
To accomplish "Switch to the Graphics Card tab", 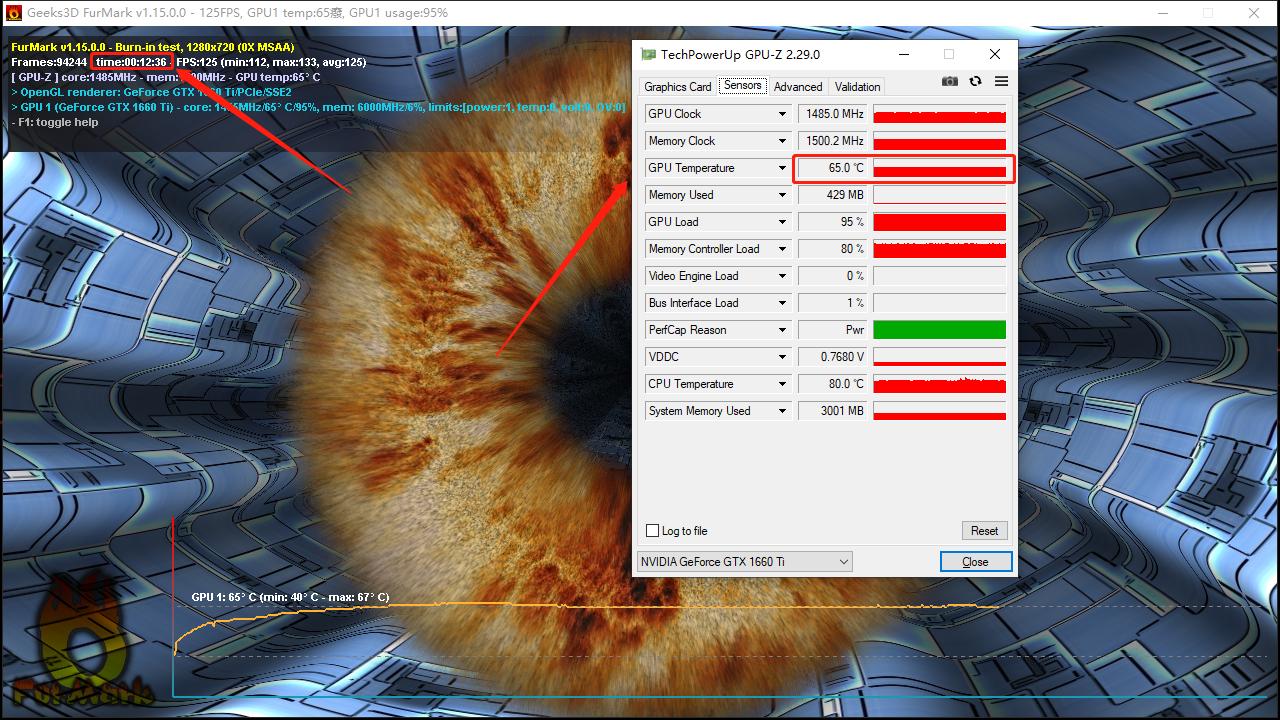I will click(x=677, y=87).
